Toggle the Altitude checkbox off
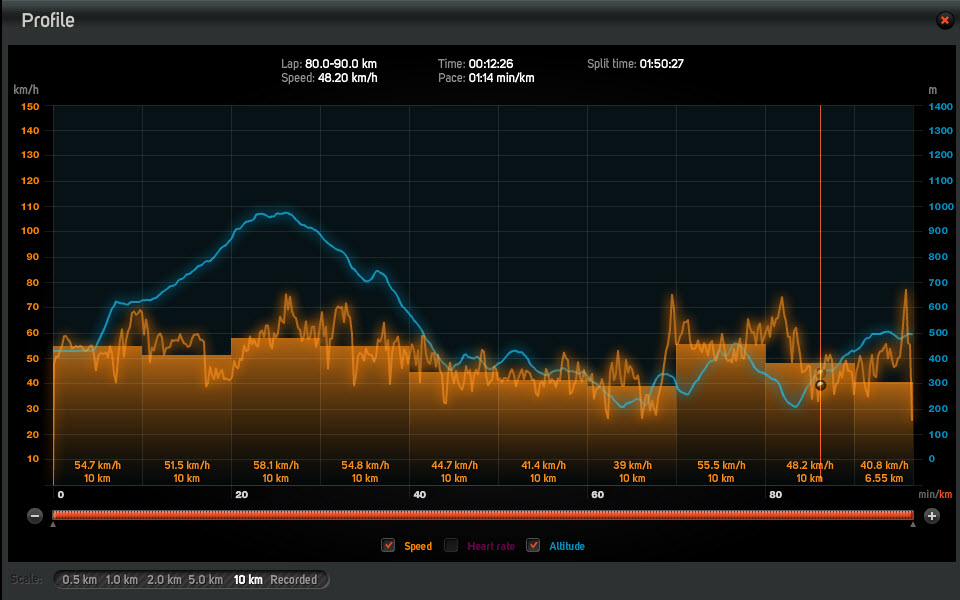Screen dimensions: 960x600 click(533, 545)
